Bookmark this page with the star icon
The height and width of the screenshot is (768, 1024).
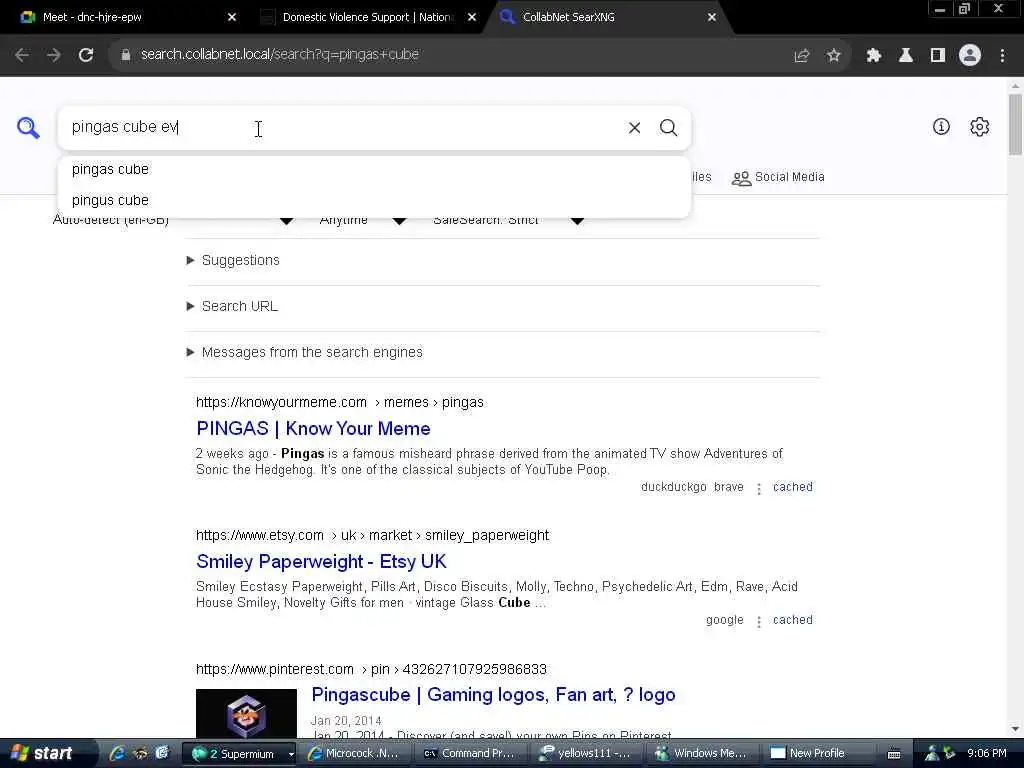click(833, 56)
